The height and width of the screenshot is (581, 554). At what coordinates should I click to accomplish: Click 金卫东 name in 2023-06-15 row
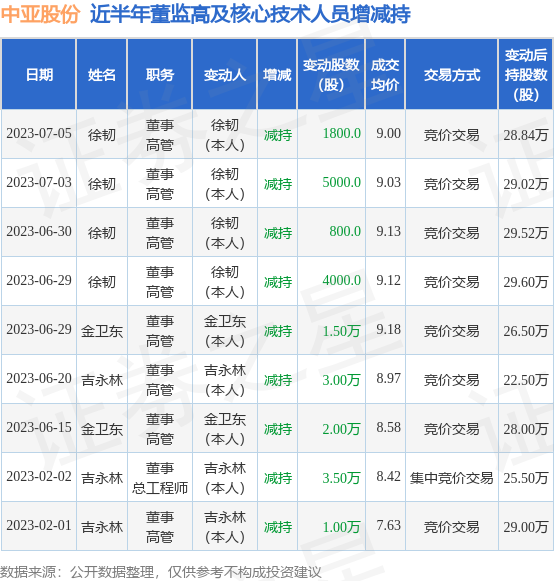(x=102, y=429)
